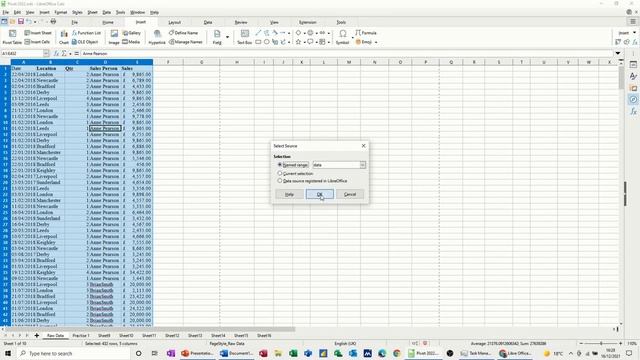Image resolution: width=640 pixels, height=360 pixels.
Task: Undo the last action
Action: tap(29, 22)
